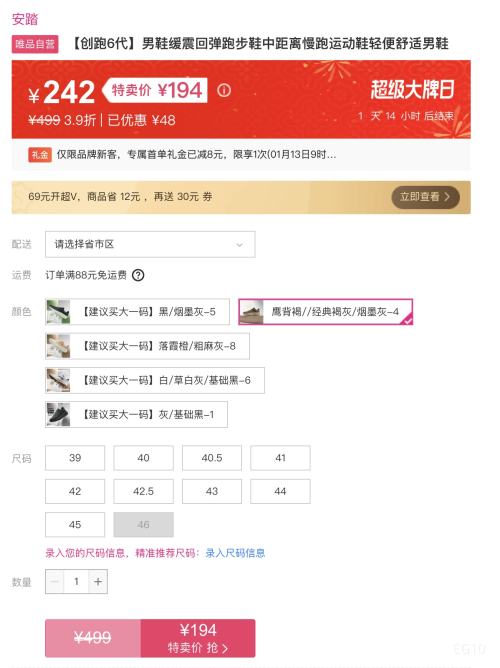This screenshot has height=668, width=500.
Task: Click the 礼金 gift tag icon
Action: (x=40, y=155)
